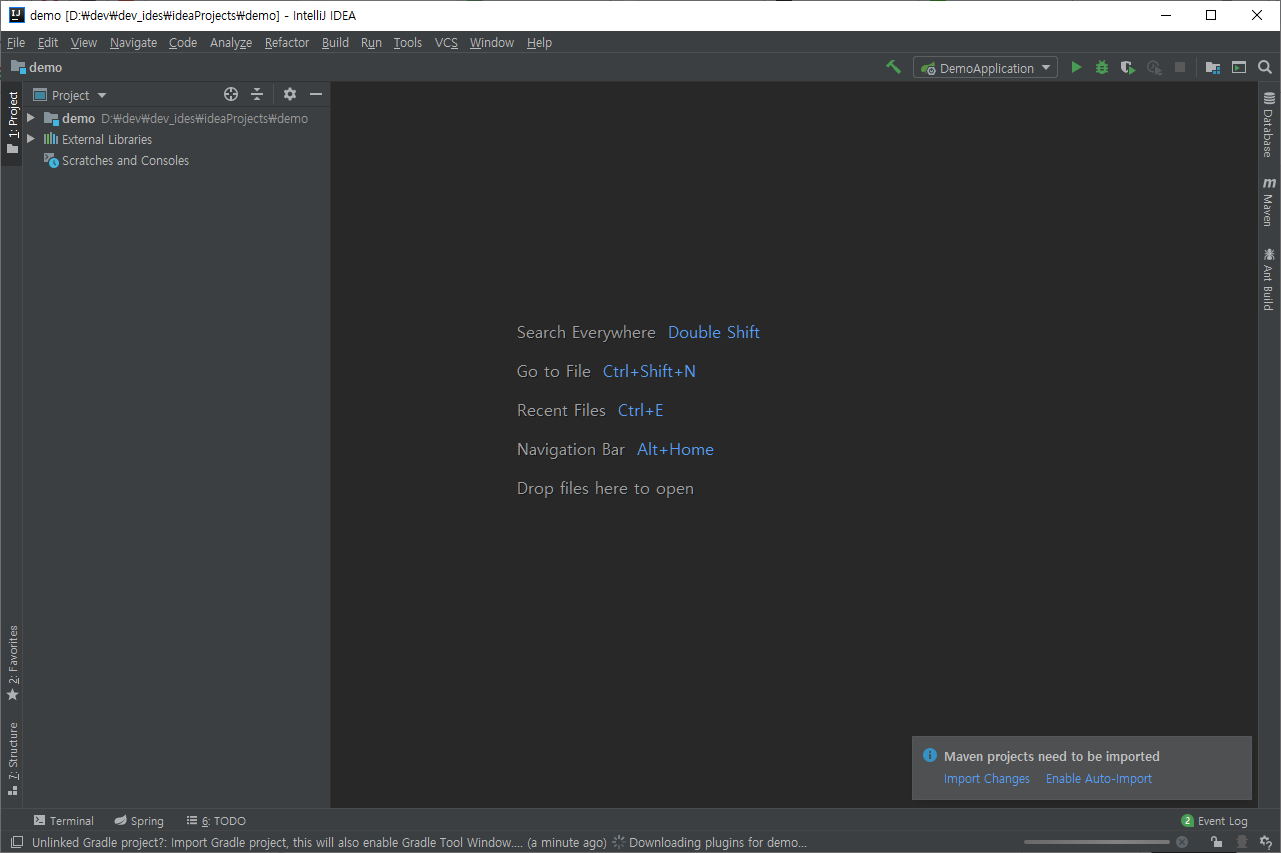Open the Ant Build tool window tab
The height and width of the screenshot is (853, 1281).
tap(1268, 279)
